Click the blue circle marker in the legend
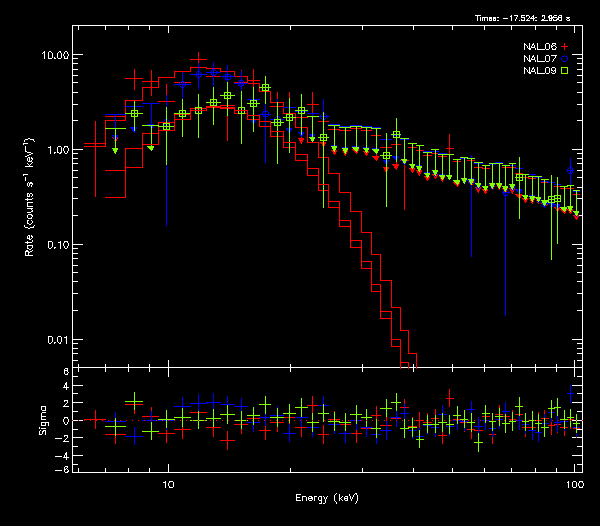 [x=565, y=59]
